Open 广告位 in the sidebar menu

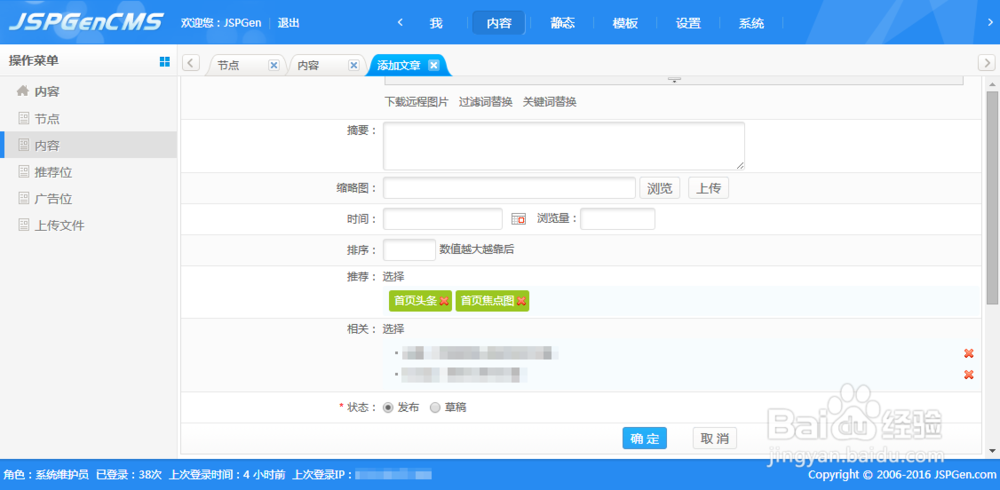click(52, 199)
